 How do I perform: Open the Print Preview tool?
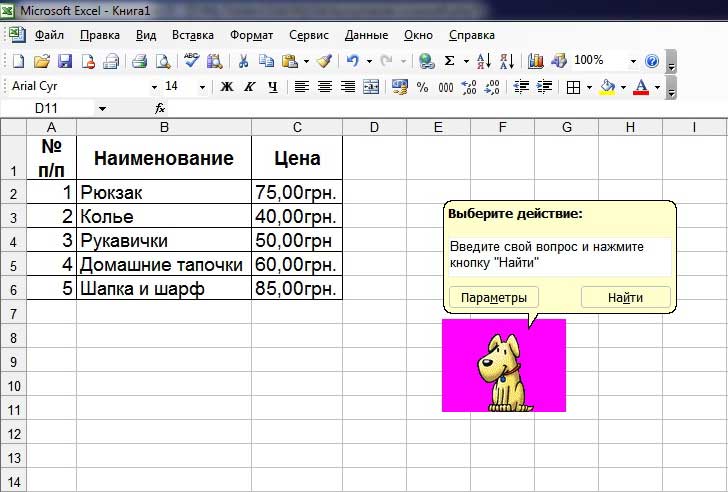(161, 61)
